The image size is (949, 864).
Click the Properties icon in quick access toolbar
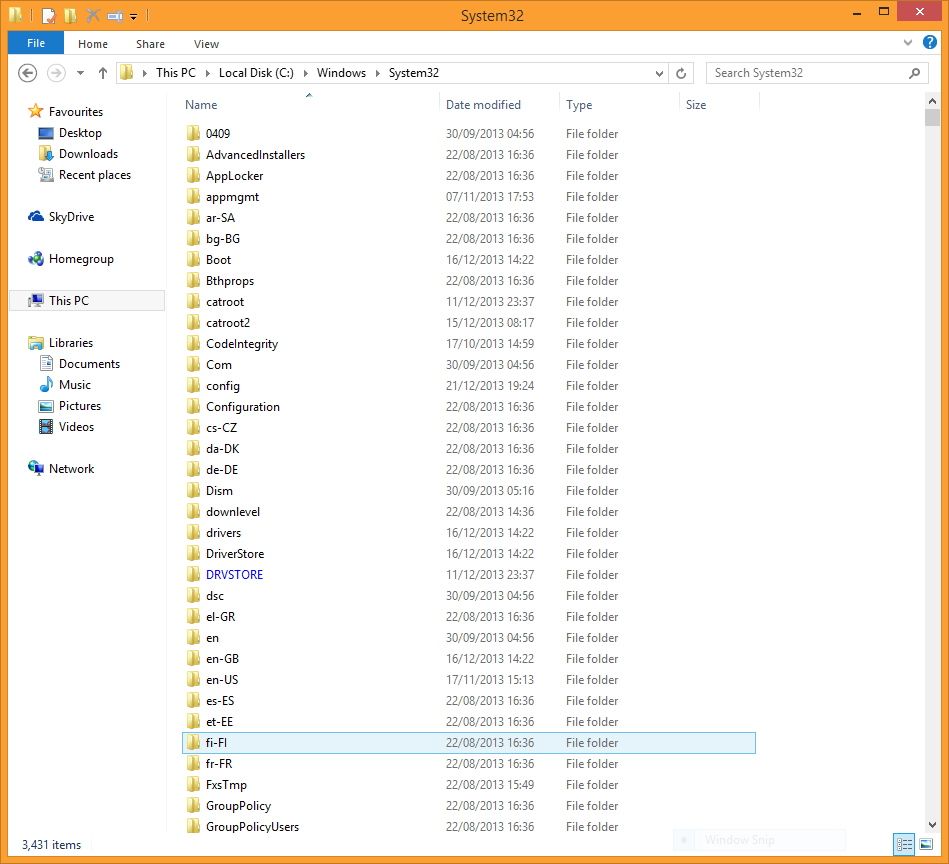[x=48, y=15]
